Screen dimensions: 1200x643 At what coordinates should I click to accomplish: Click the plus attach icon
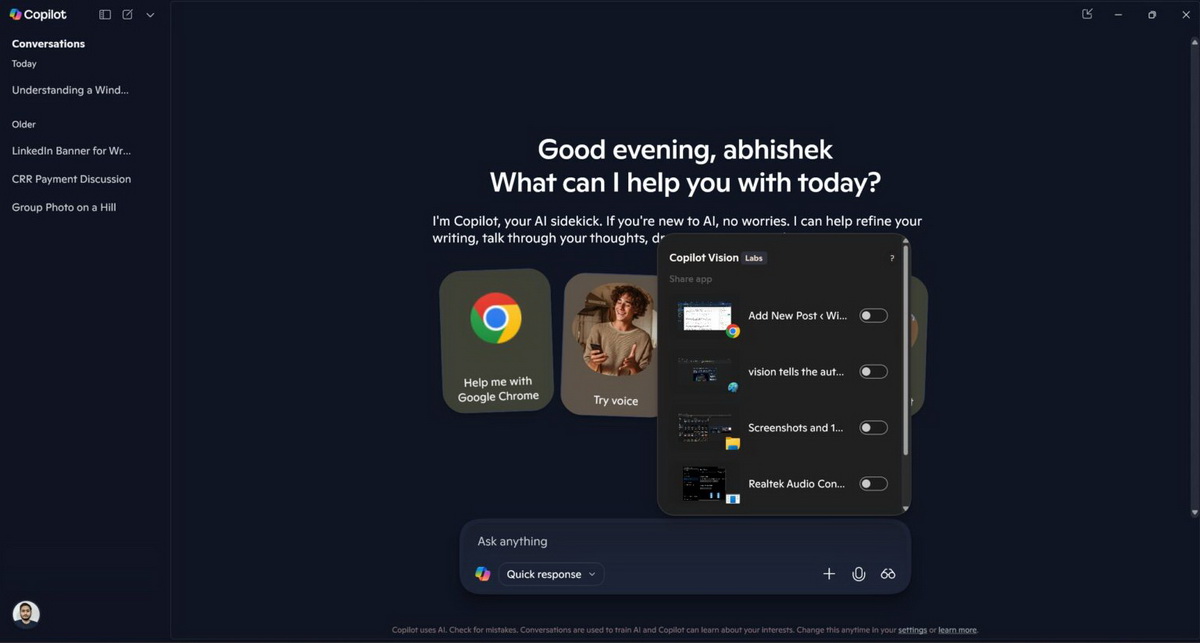click(829, 574)
